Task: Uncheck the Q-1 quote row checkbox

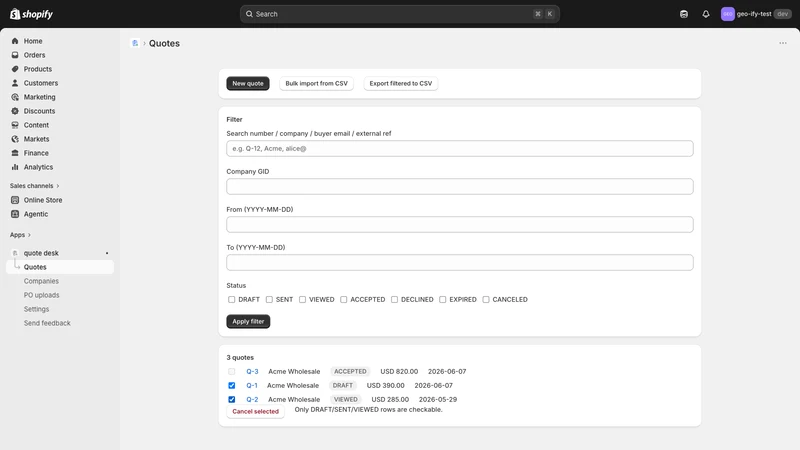Action: coord(232,385)
